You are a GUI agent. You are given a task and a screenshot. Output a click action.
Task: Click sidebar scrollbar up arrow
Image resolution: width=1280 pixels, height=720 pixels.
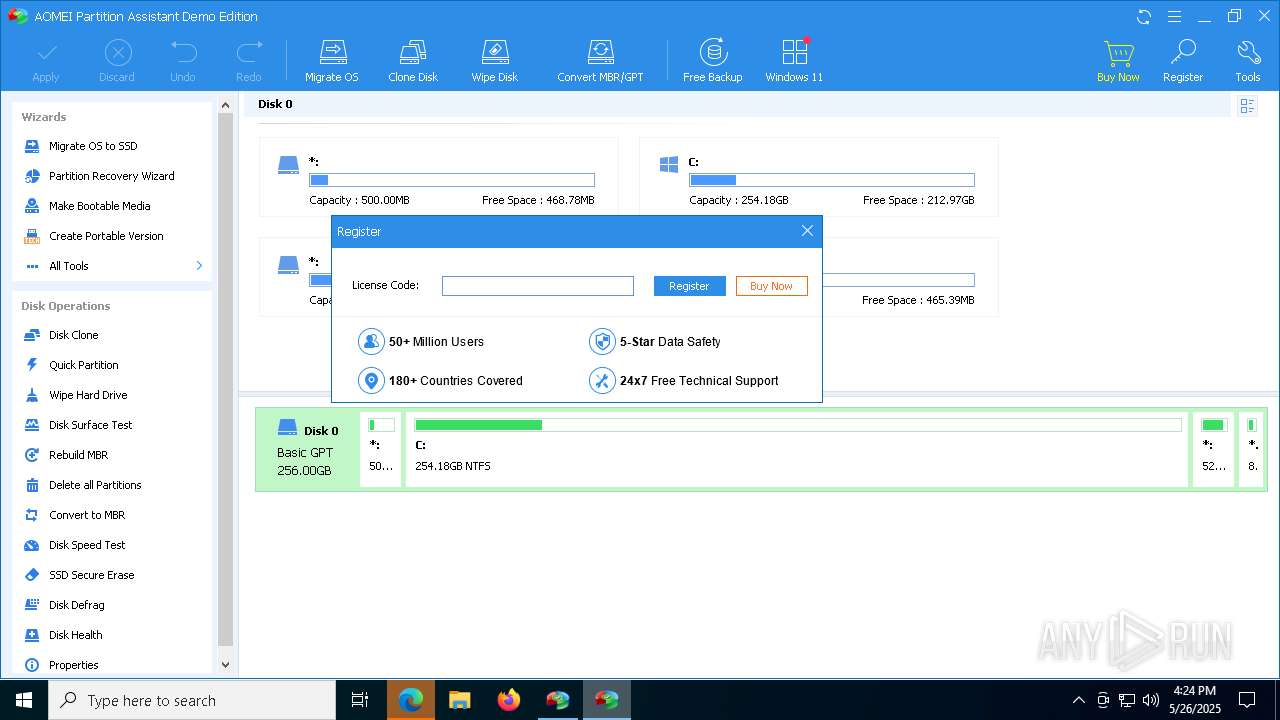[225, 104]
